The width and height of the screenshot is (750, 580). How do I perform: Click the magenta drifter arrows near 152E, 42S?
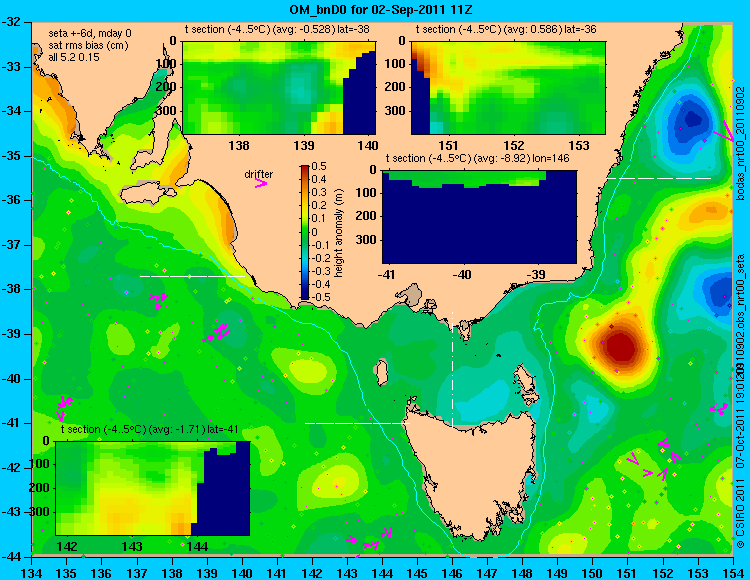click(655, 460)
